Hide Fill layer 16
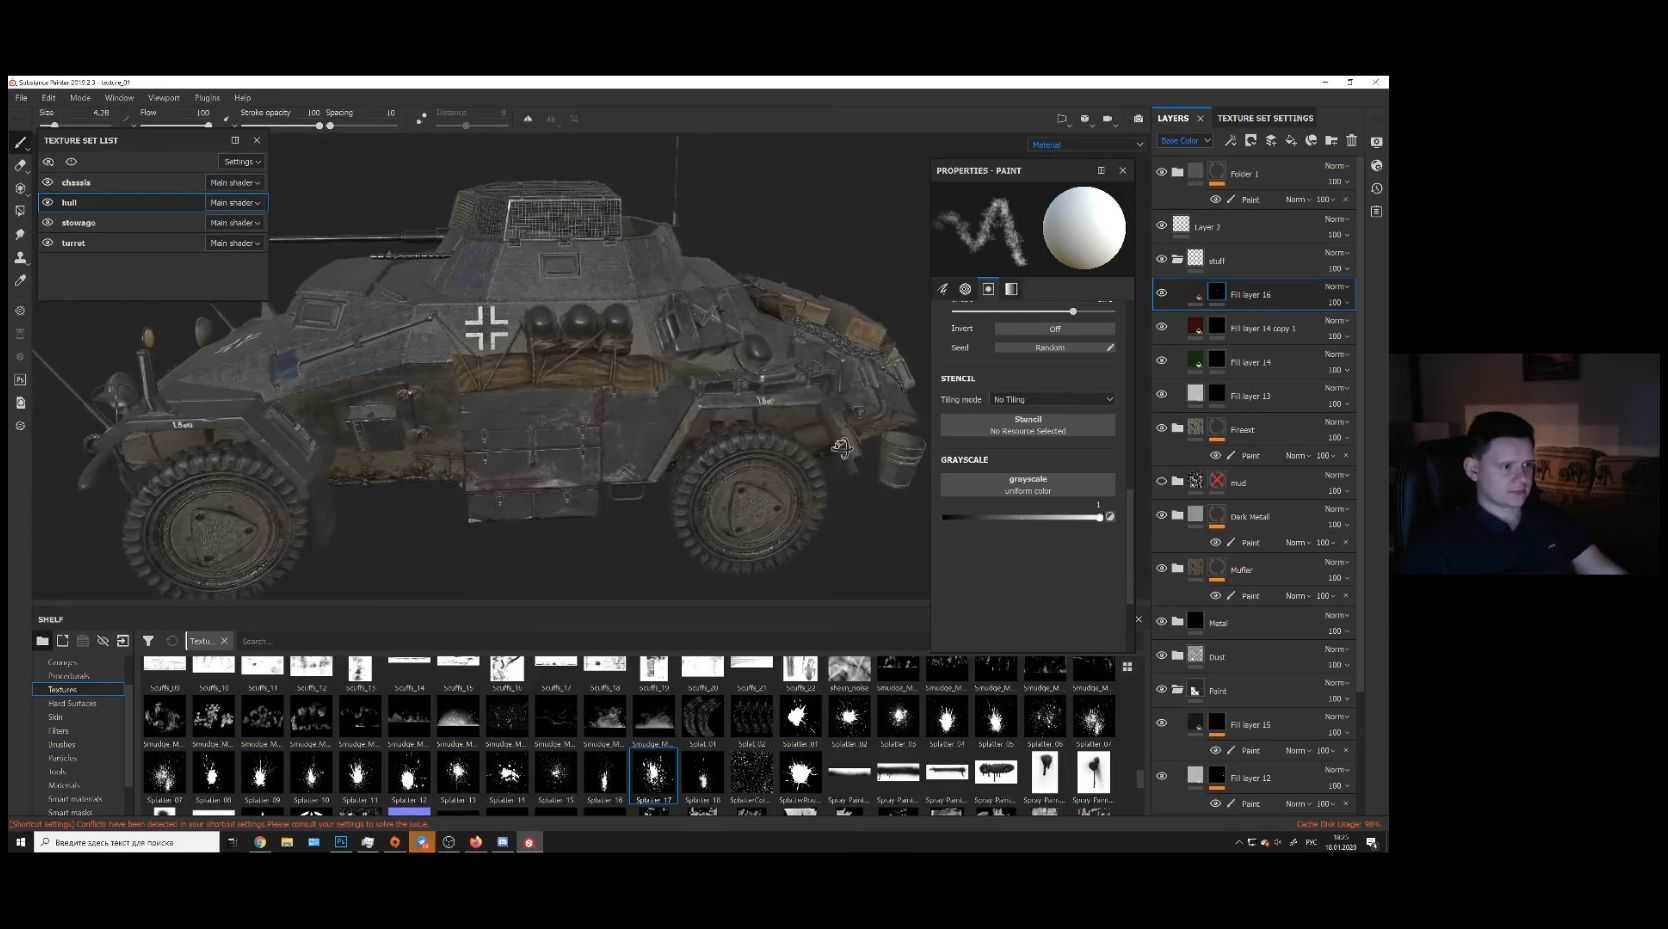 coord(1161,293)
